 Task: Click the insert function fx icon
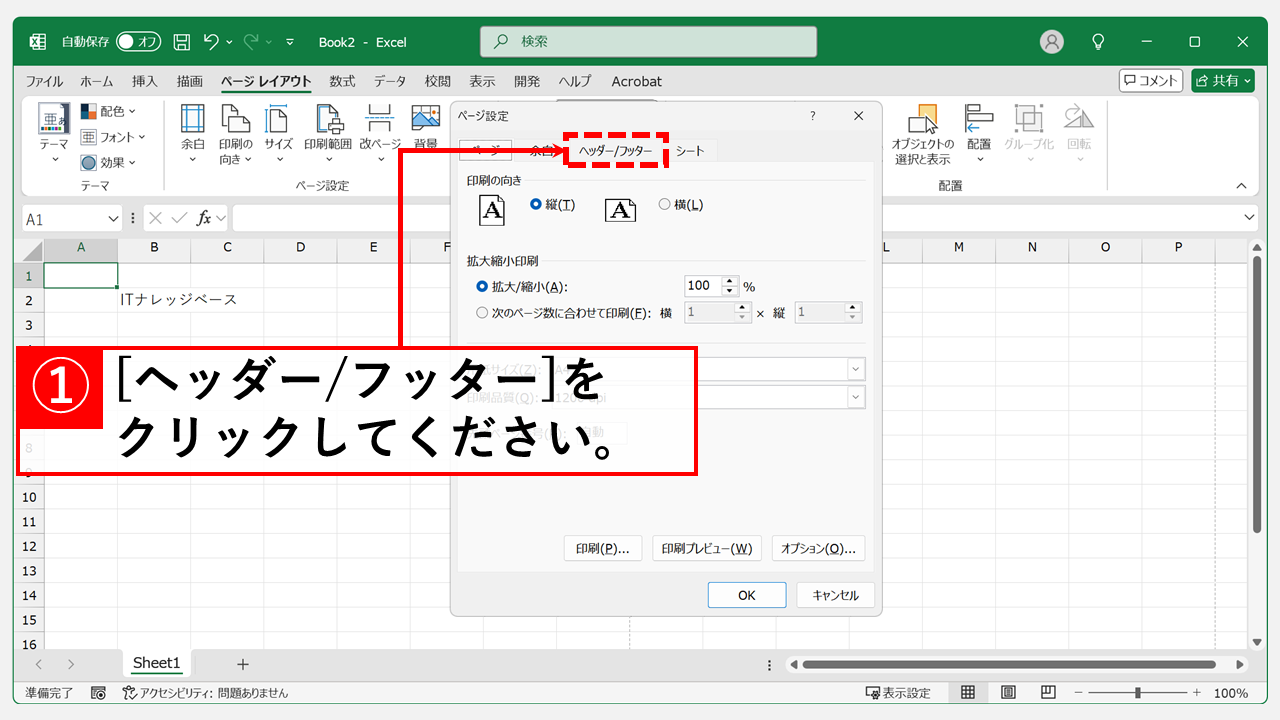[x=204, y=217]
